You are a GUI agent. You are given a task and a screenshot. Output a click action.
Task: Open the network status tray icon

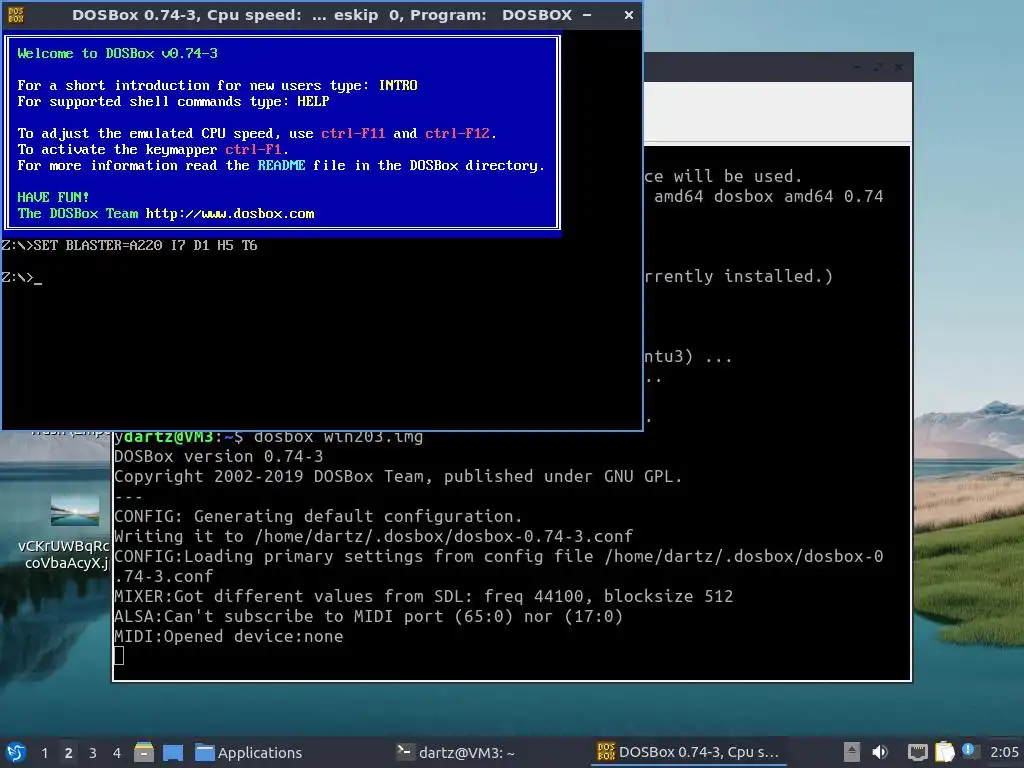click(918, 752)
